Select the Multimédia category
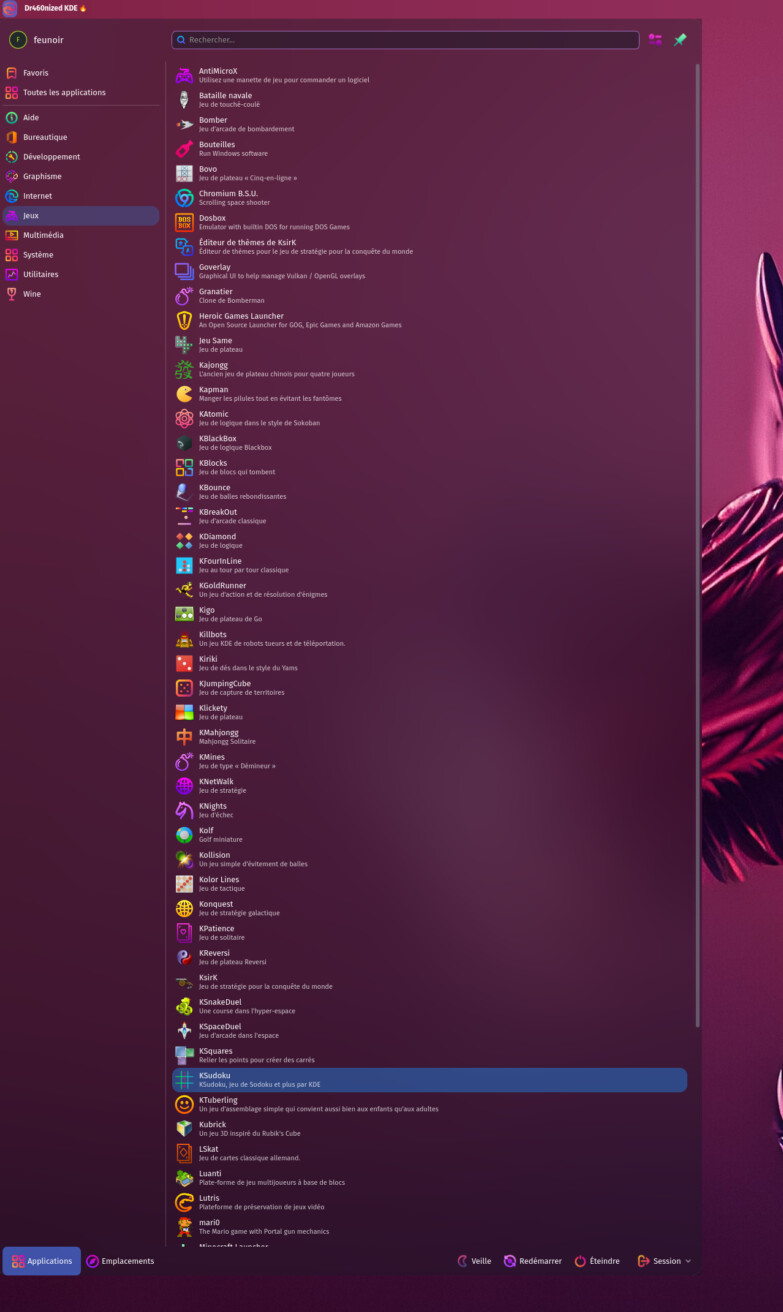The image size is (783, 1312). (43, 235)
